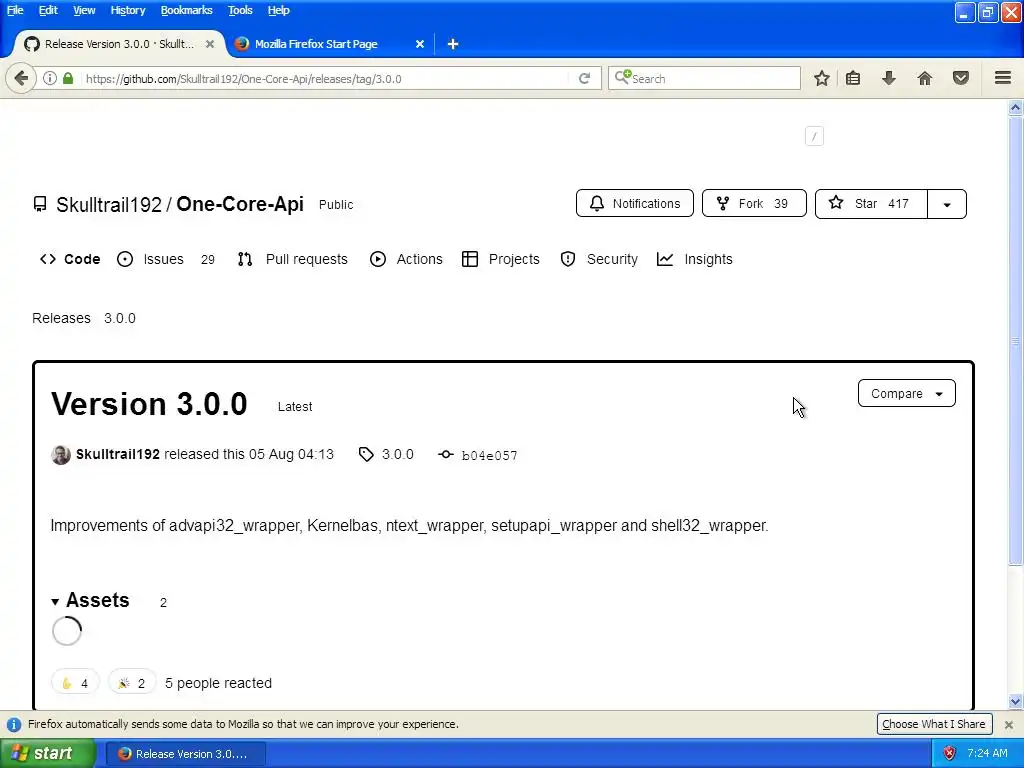The image size is (1024, 768).
Task: Open the Compare dropdown
Action: [906, 394]
